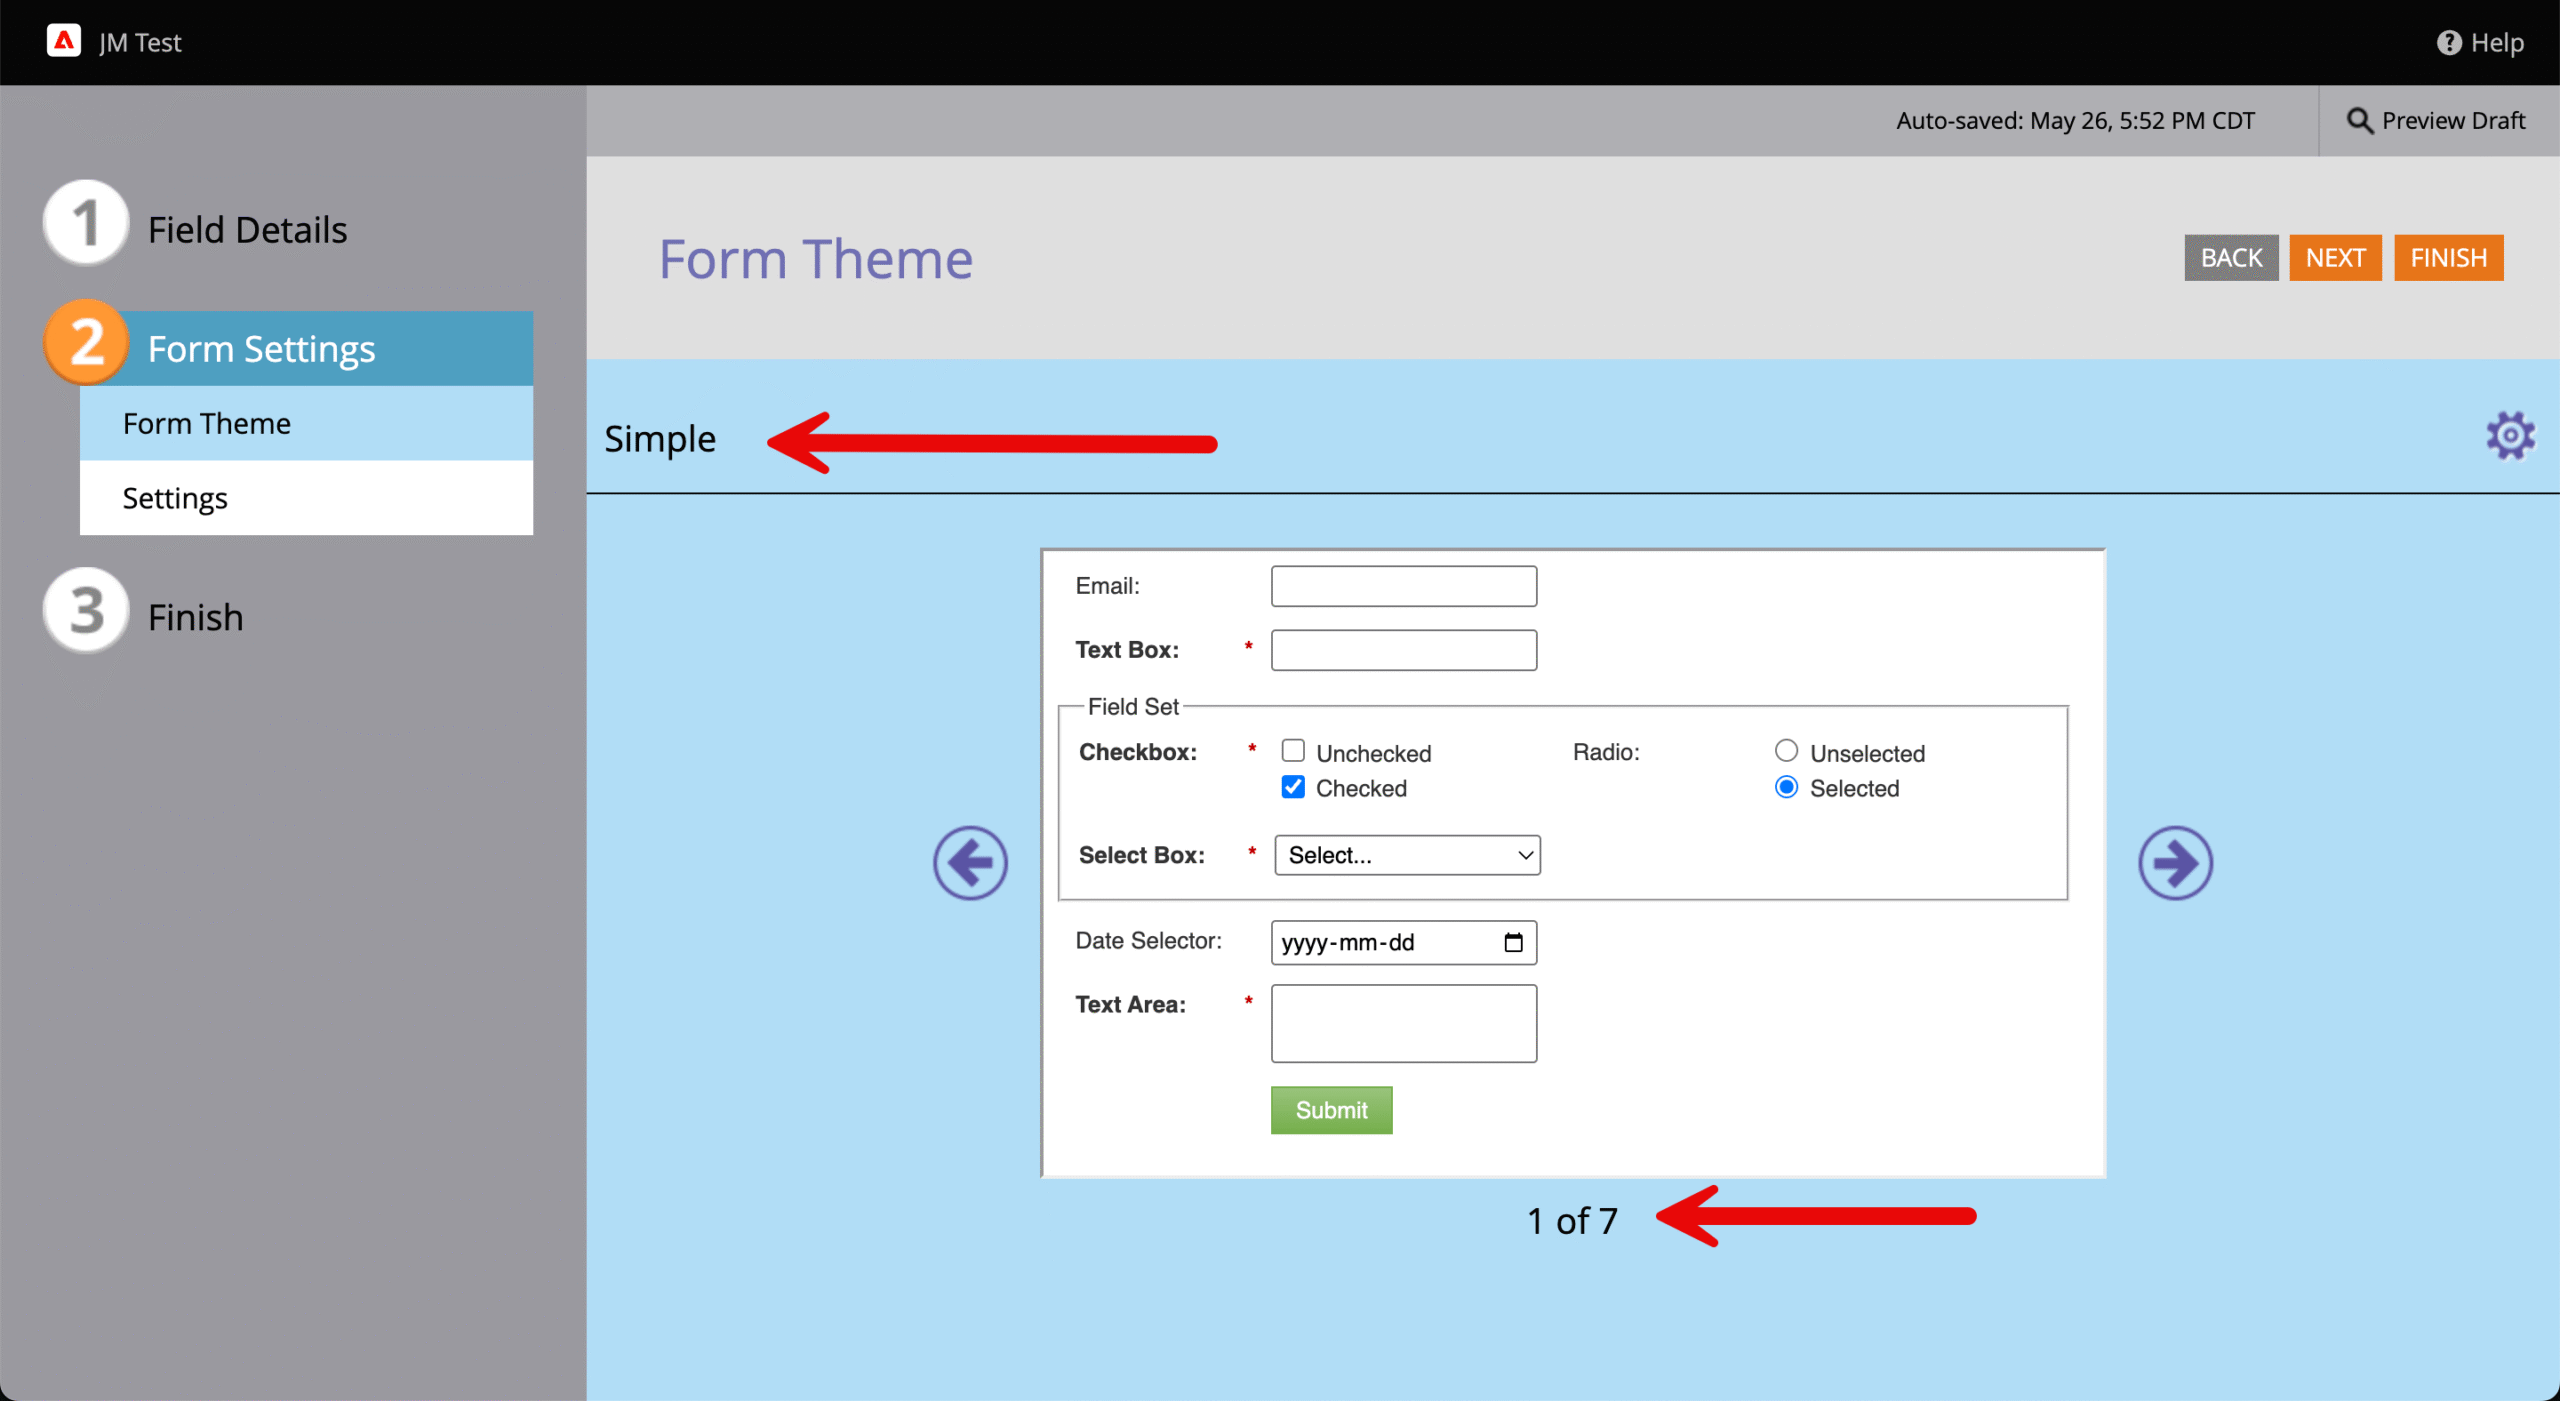The height and width of the screenshot is (1401, 2560).
Task: Click step 1 Field Details circle
Action: pyautogui.click(x=86, y=223)
